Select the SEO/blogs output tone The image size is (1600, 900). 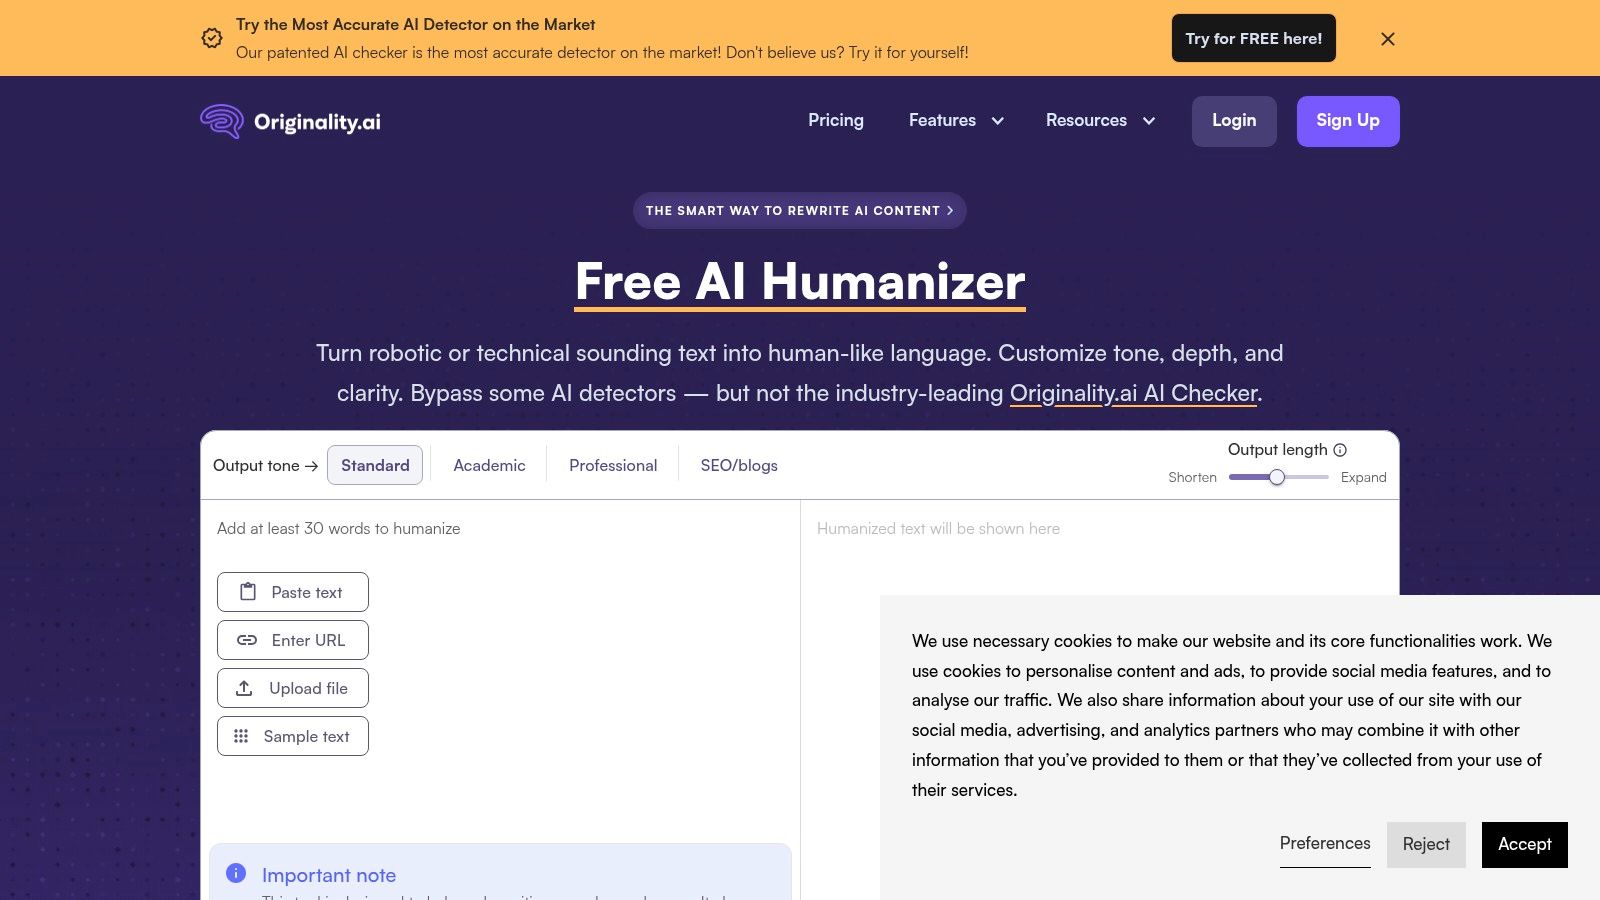pyautogui.click(x=737, y=465)
